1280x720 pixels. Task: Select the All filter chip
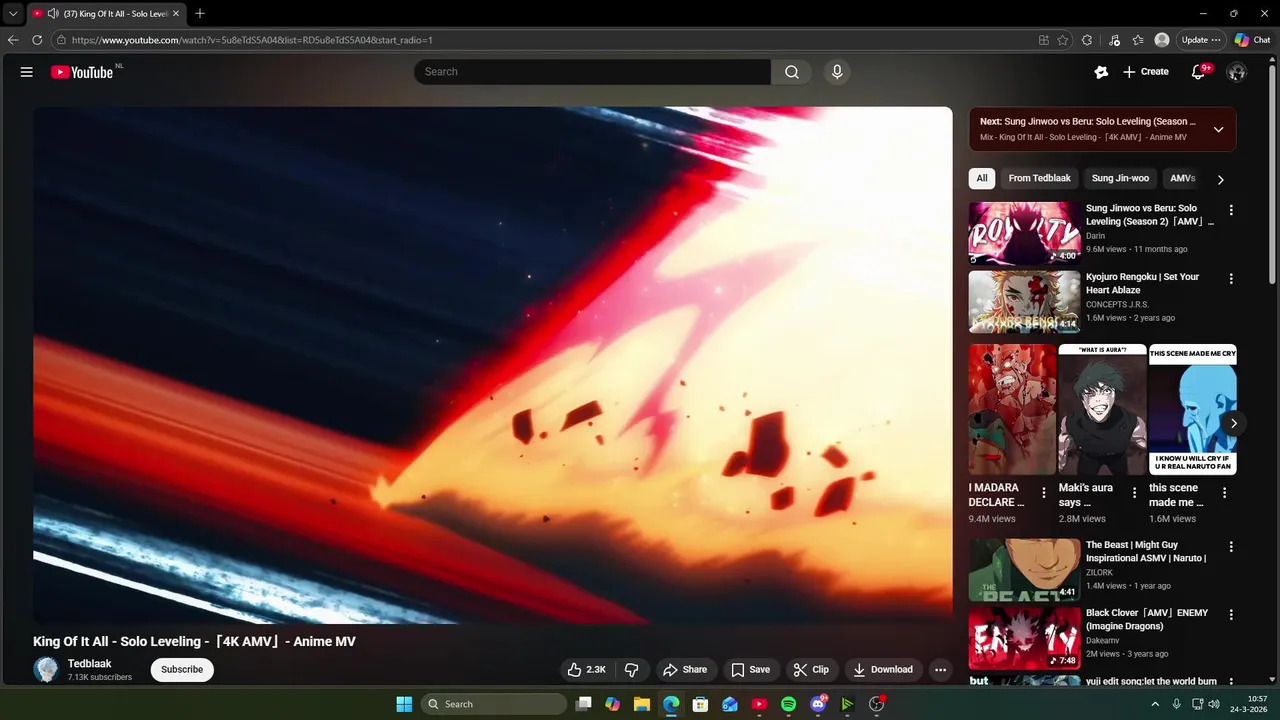pos(982,178)
